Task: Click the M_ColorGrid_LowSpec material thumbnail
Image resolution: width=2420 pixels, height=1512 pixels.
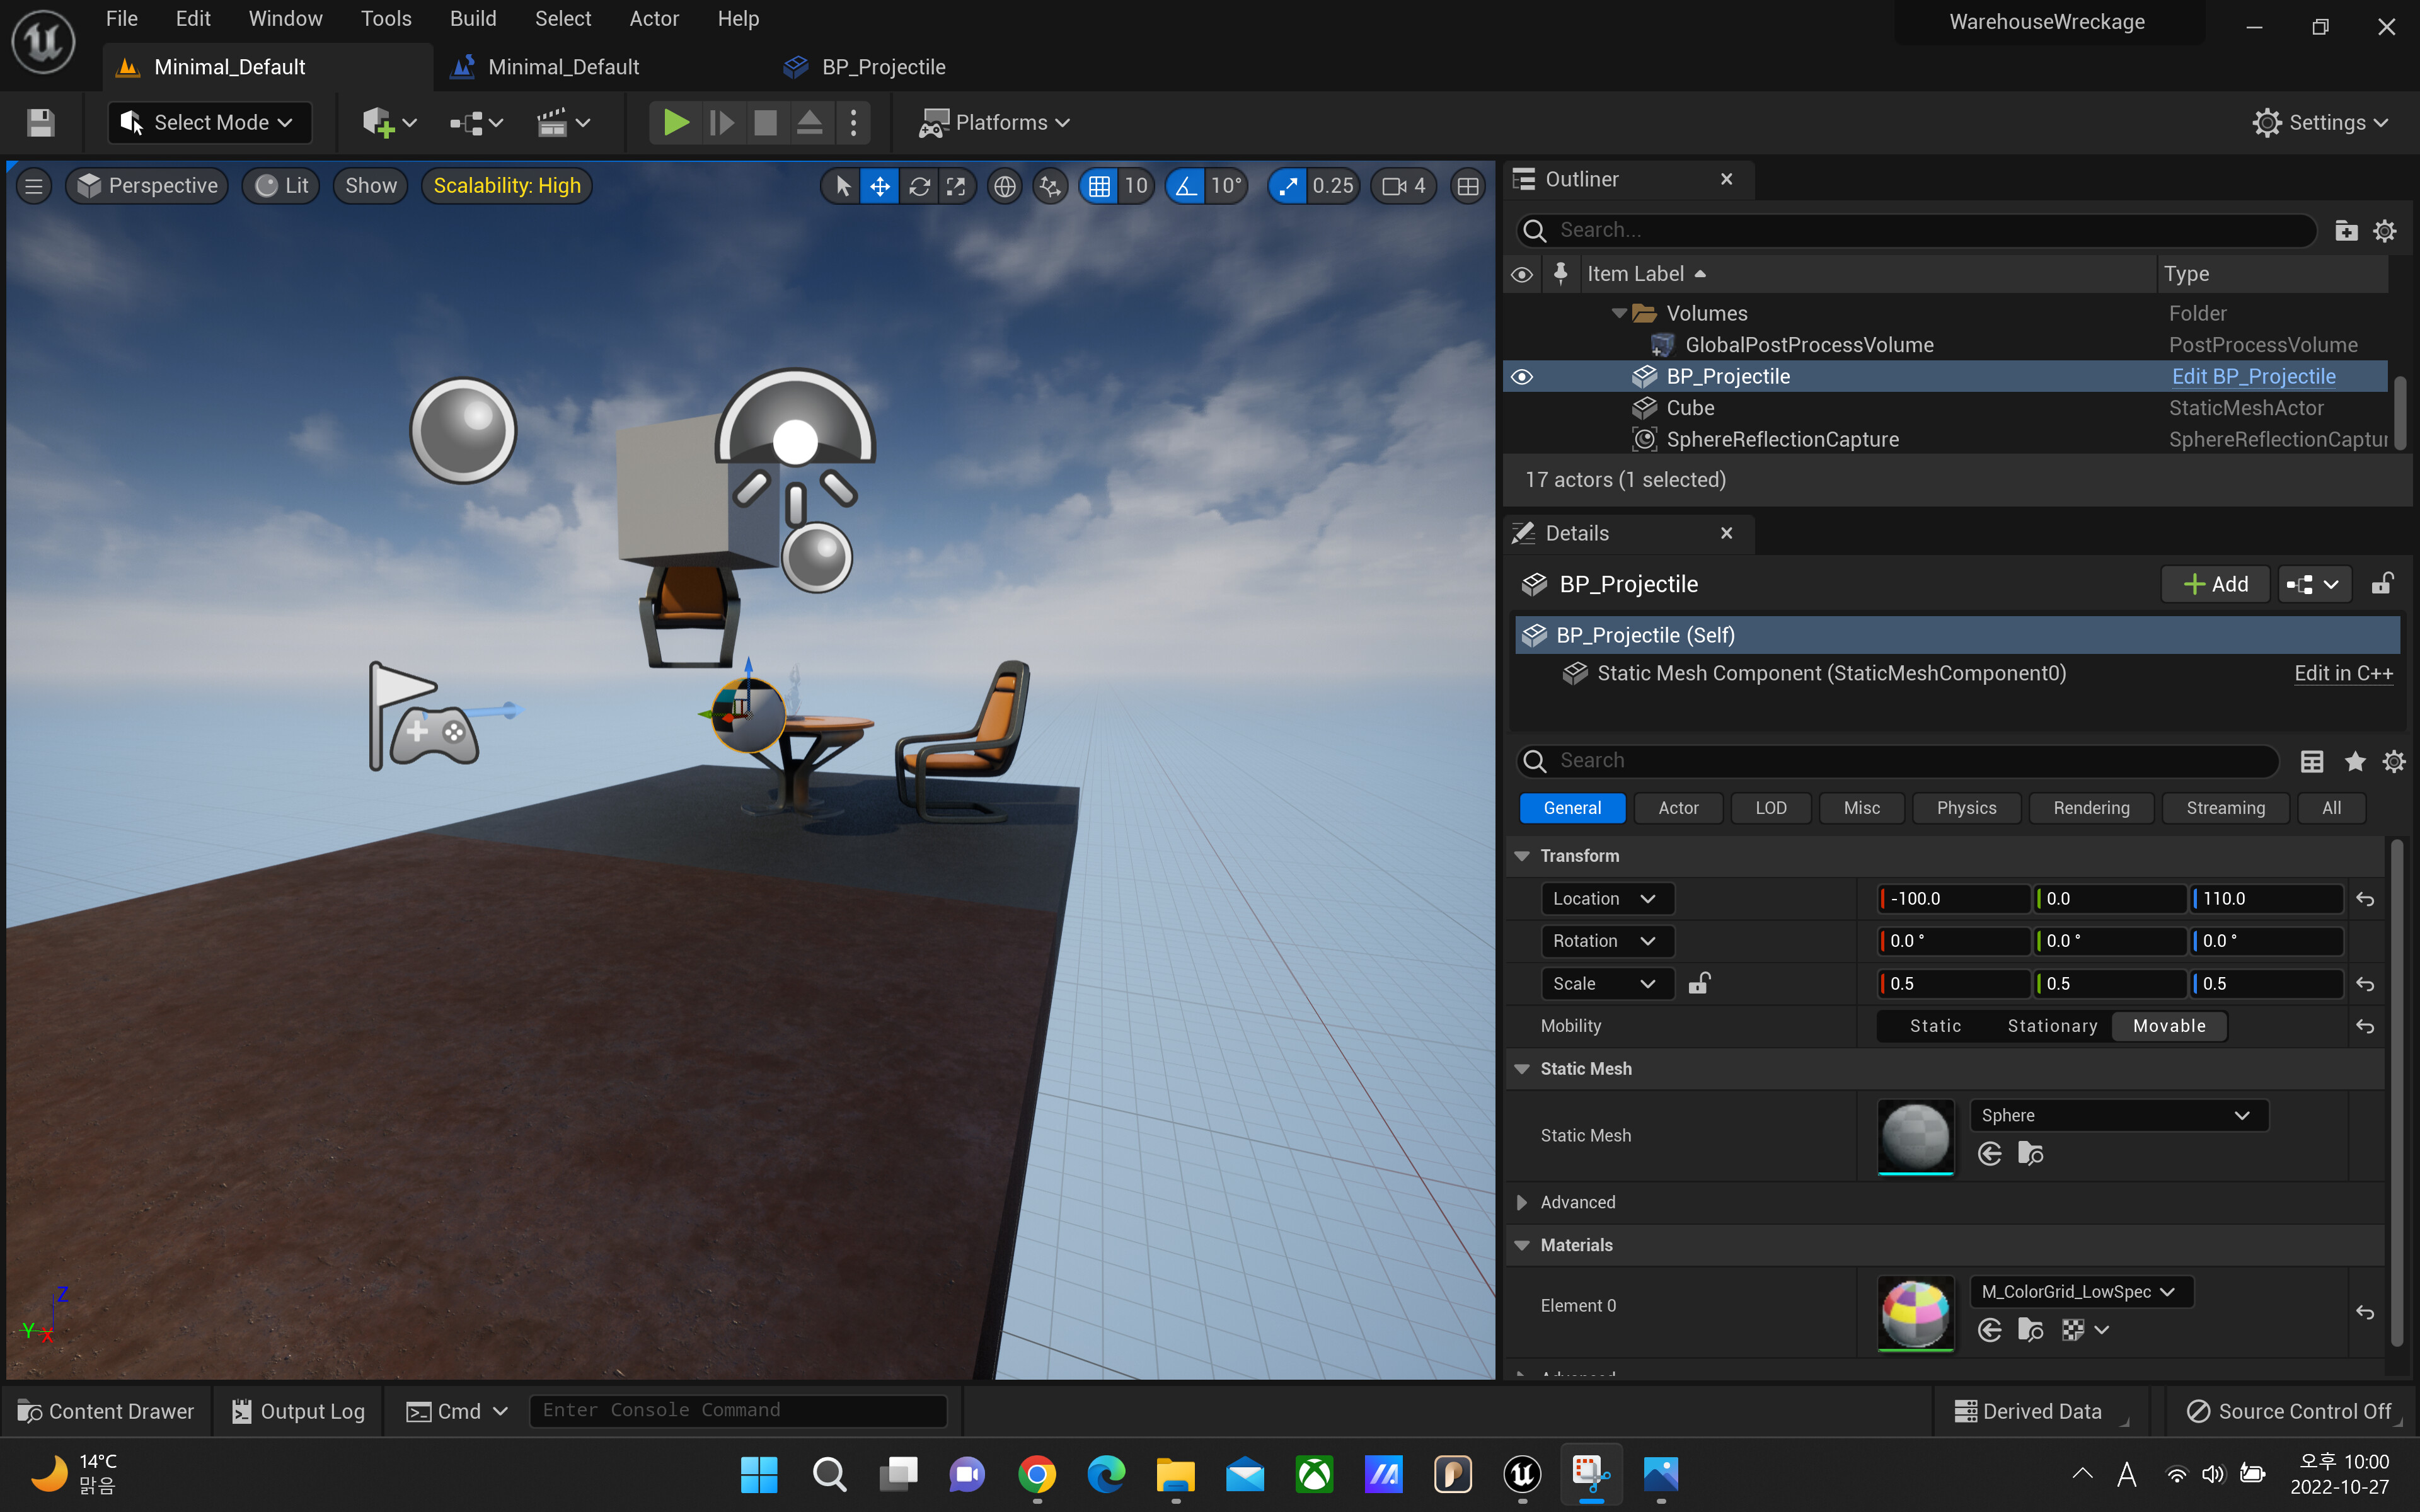Action: [x=1915, y=1311]
